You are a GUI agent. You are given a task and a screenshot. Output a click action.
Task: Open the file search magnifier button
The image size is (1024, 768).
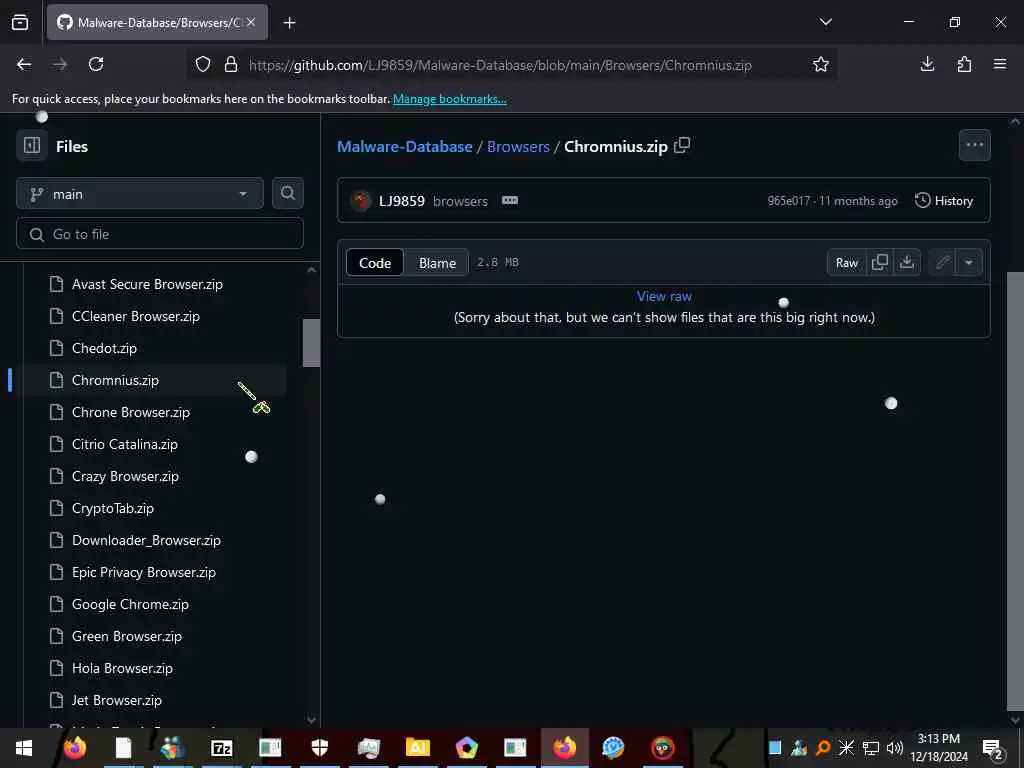[x=287, y=193]
